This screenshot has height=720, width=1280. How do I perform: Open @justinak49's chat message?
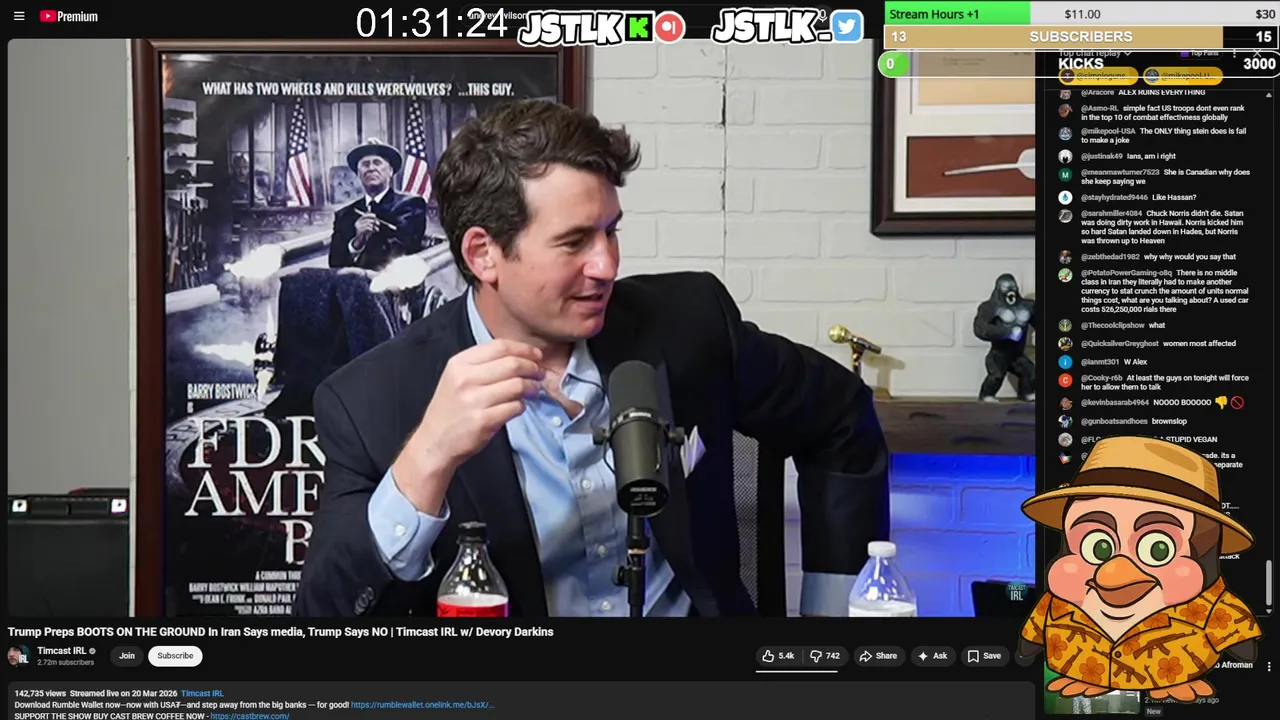[1128, 156]
